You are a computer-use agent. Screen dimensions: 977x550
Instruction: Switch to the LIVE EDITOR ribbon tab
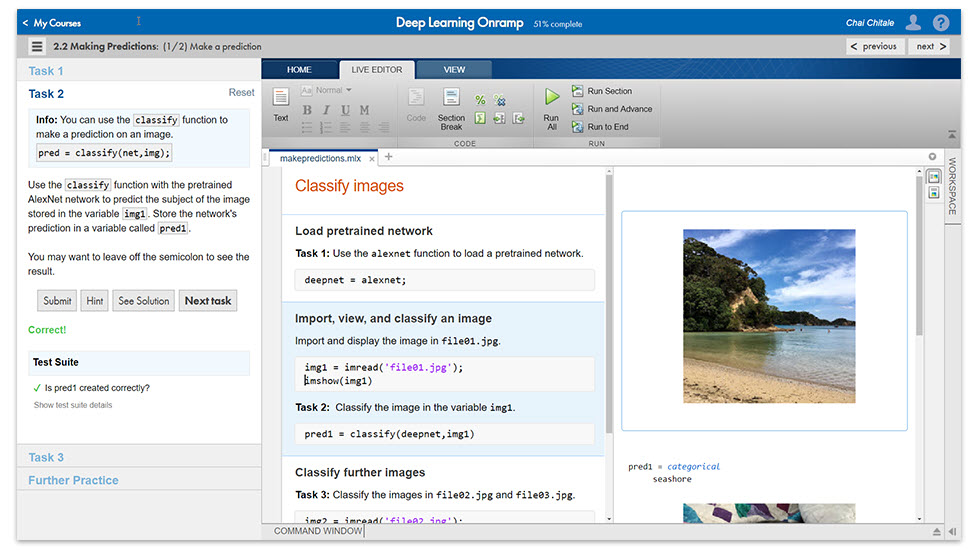(376, 70)
